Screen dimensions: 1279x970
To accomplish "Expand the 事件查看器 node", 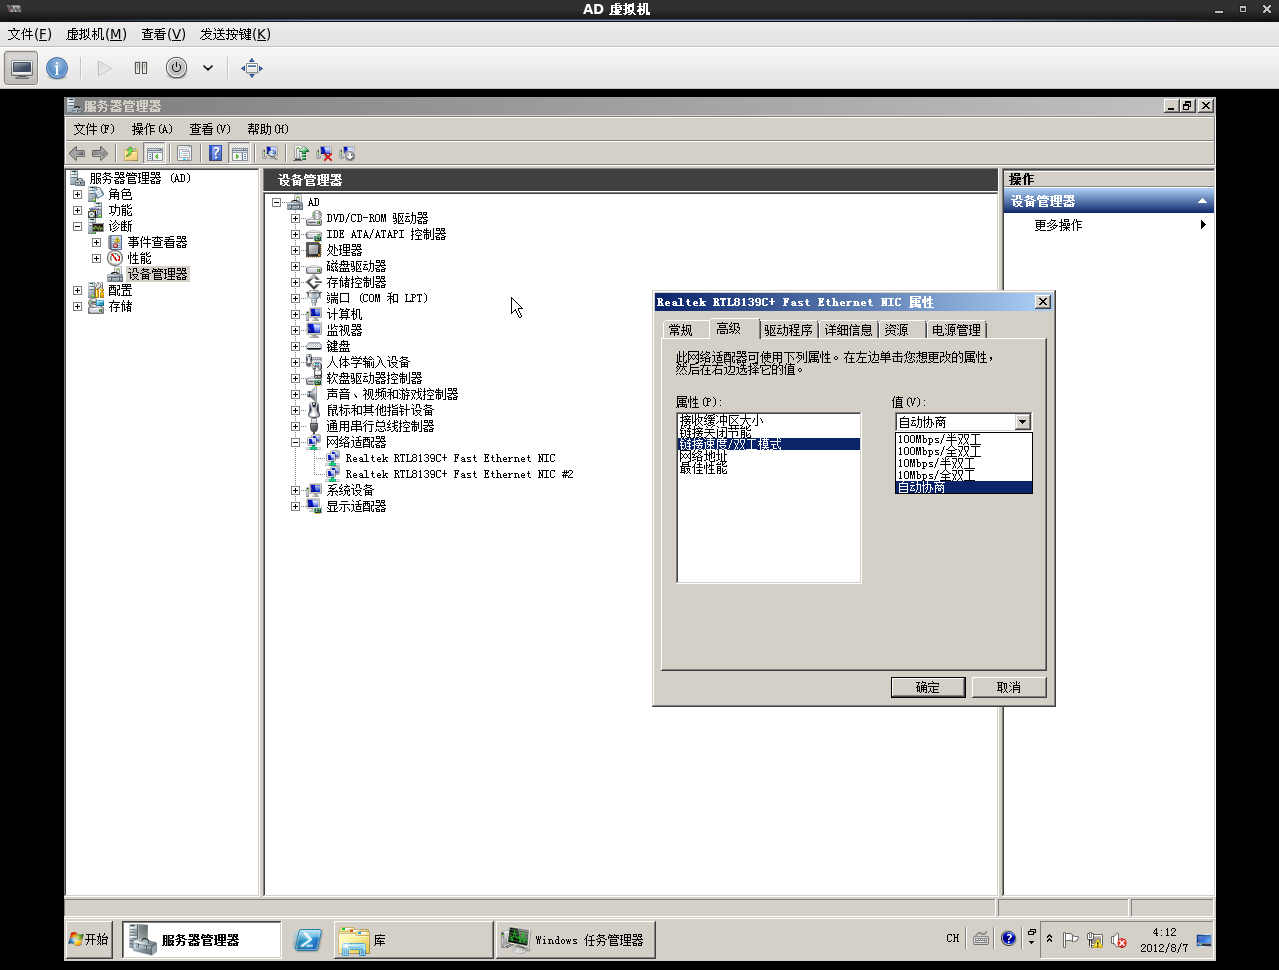I will pos(96,242).
